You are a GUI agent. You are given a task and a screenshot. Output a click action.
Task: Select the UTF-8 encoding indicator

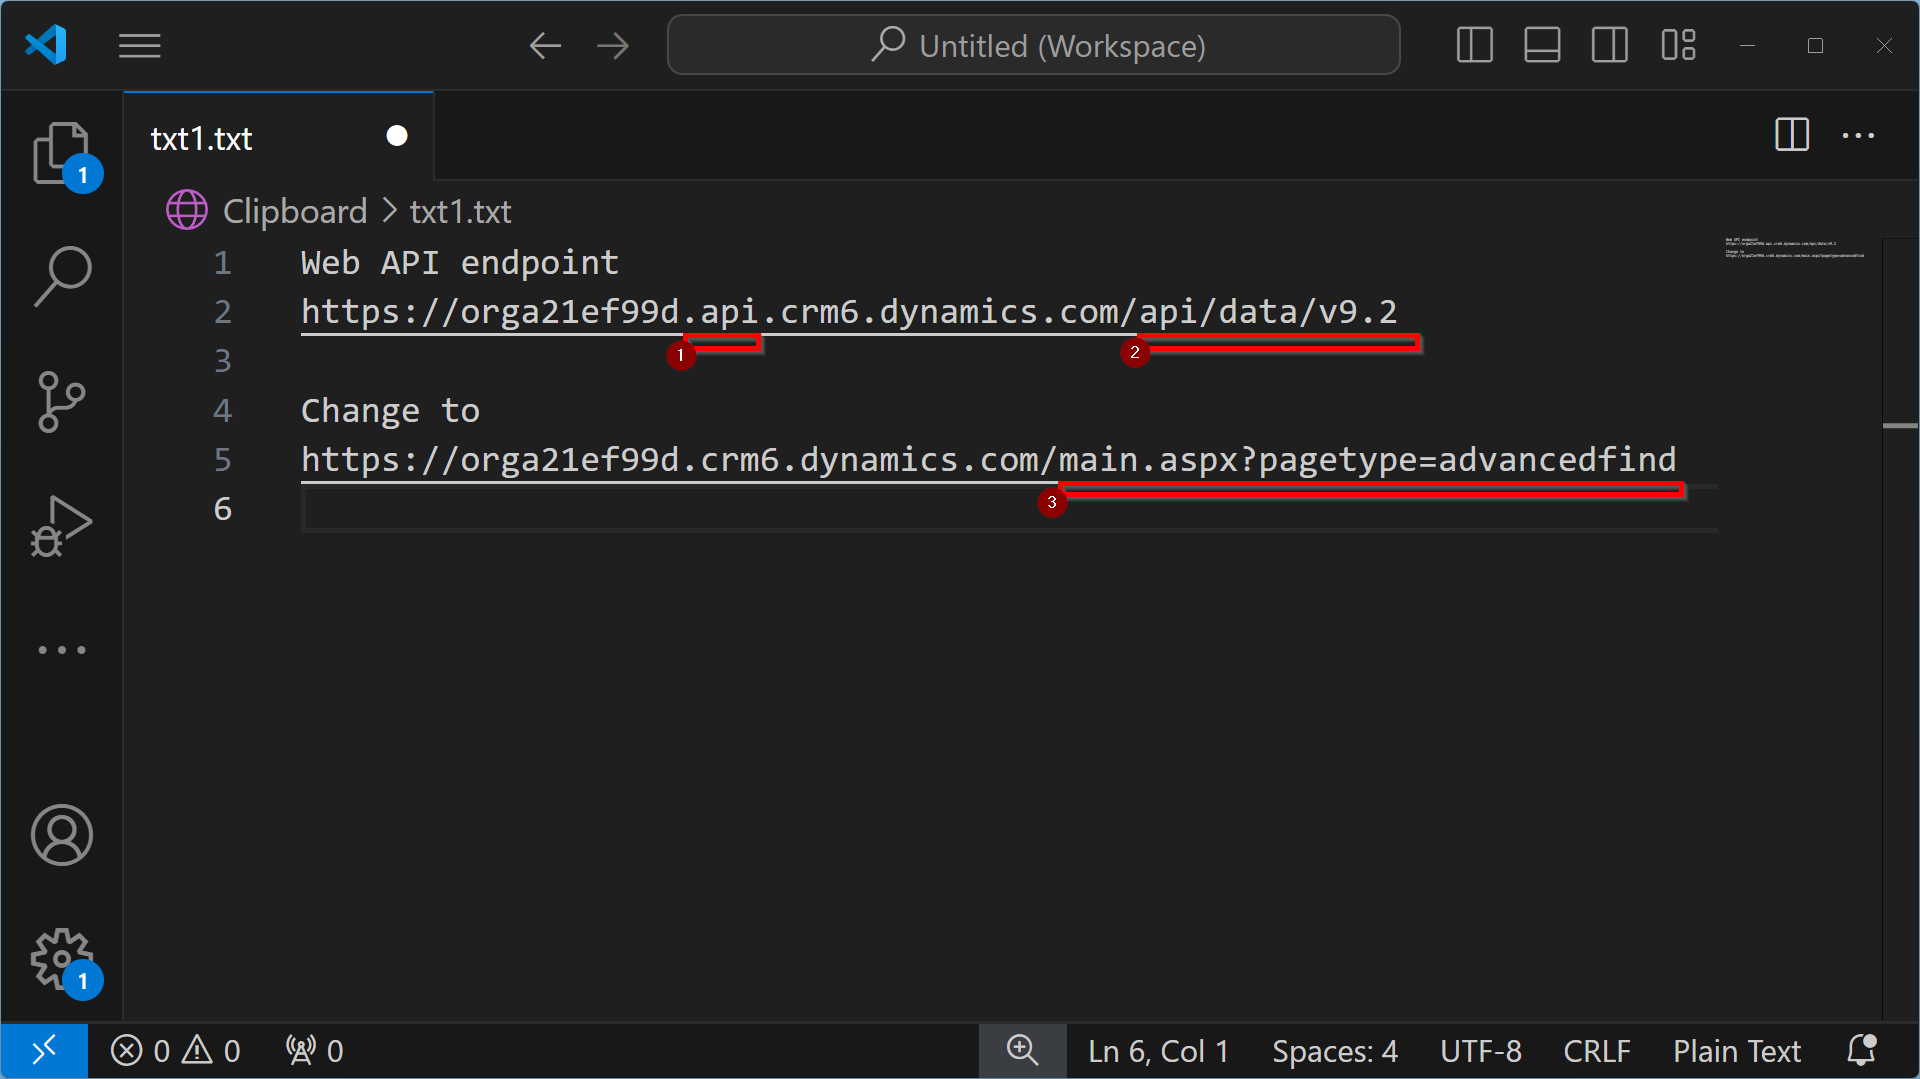(1481, 1051)
